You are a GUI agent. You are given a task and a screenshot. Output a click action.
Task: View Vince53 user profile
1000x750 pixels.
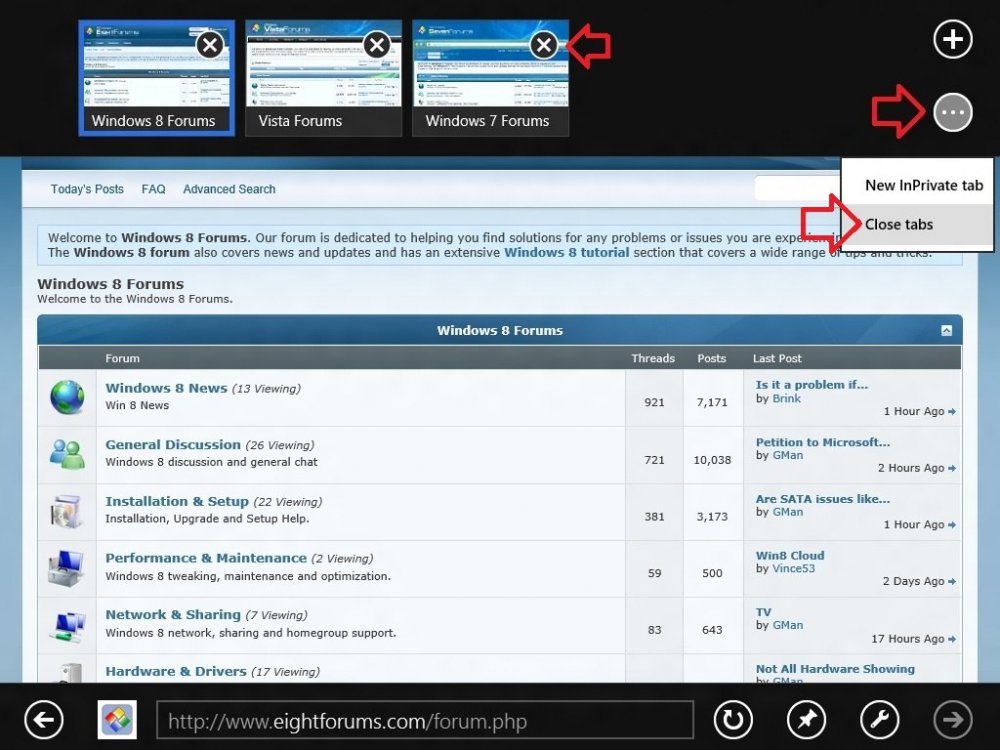[x=793, y=568]
